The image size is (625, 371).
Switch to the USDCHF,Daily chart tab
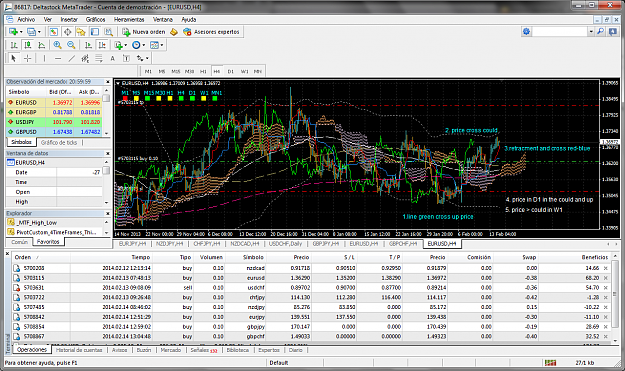tap(285, 243)
